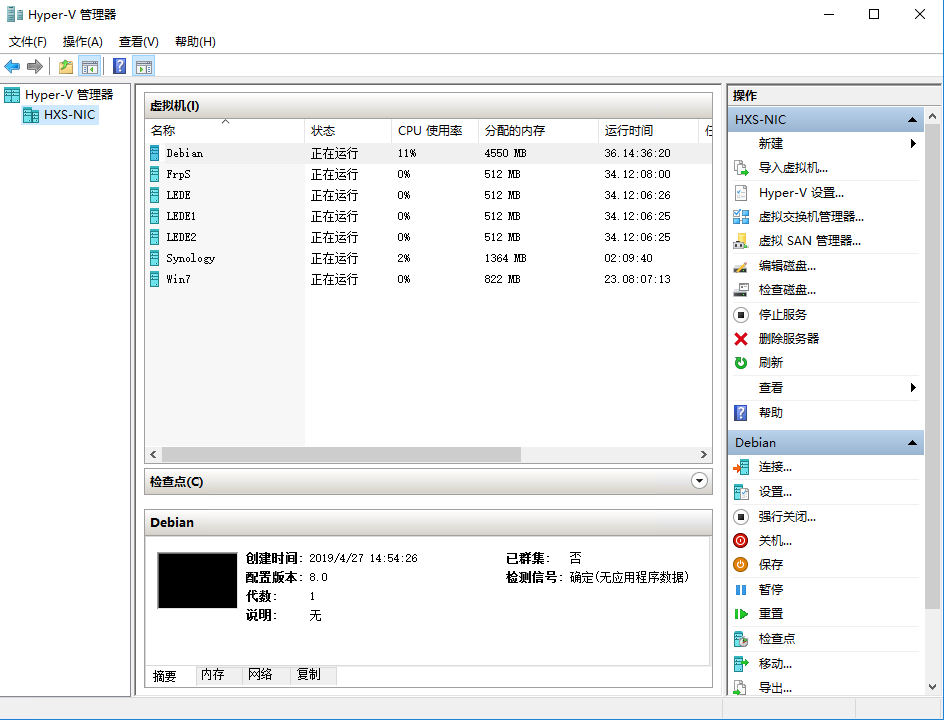This screenshot has height=720, width=944.
Task: Click the 停止服务 stop icon
Action: [741, 315]
